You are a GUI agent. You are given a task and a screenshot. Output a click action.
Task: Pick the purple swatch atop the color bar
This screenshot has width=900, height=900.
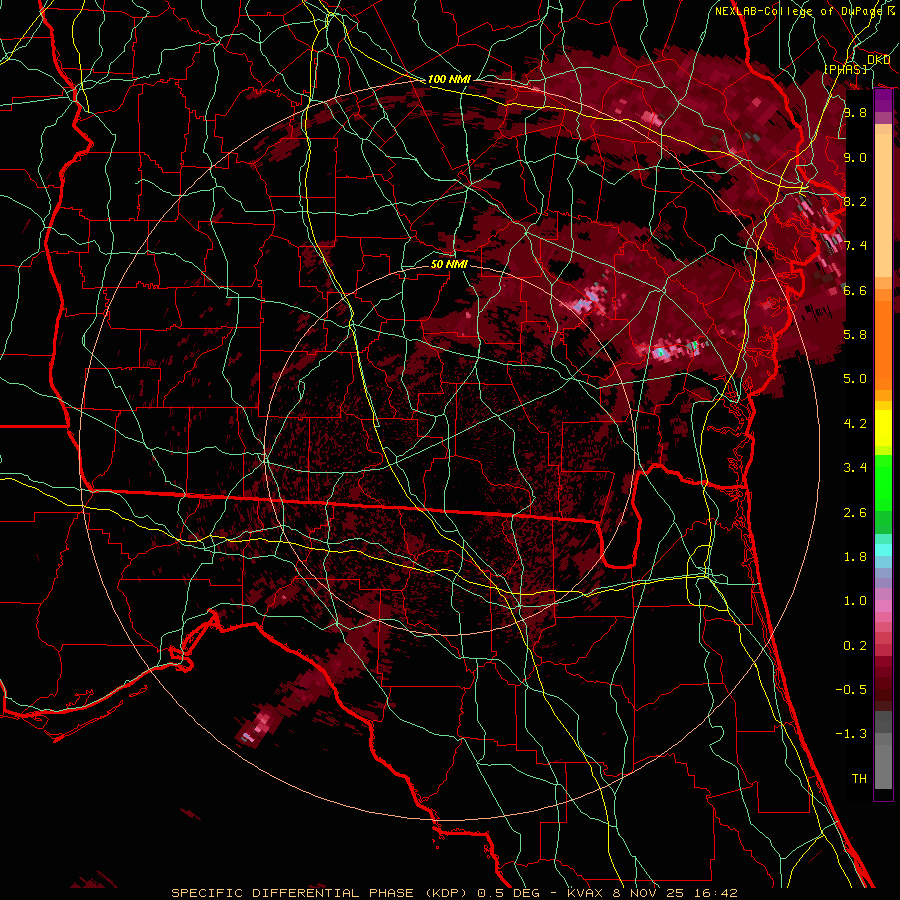883,101
